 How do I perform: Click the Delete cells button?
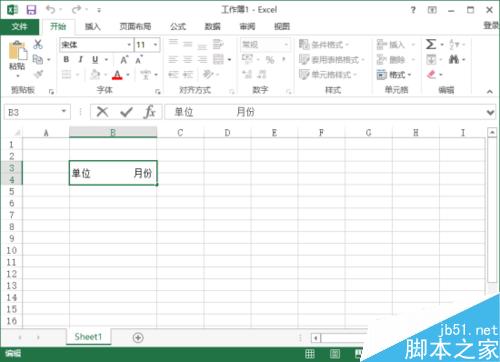coord(395,60)
